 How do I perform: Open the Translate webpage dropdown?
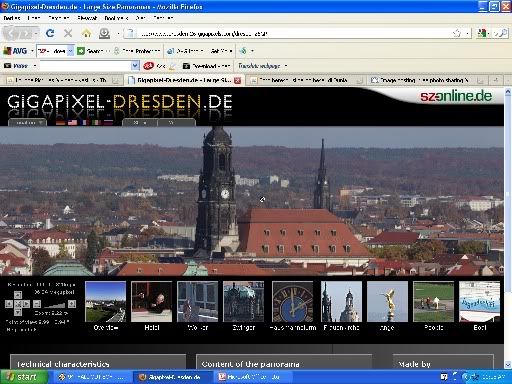coord(286,66)
